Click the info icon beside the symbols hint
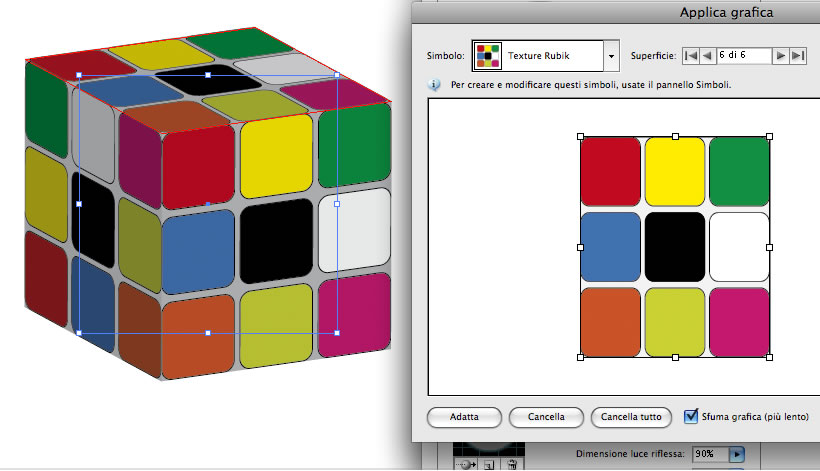This screenshot has width=820, height=471. pyautogui.click(x=434, y=85)
